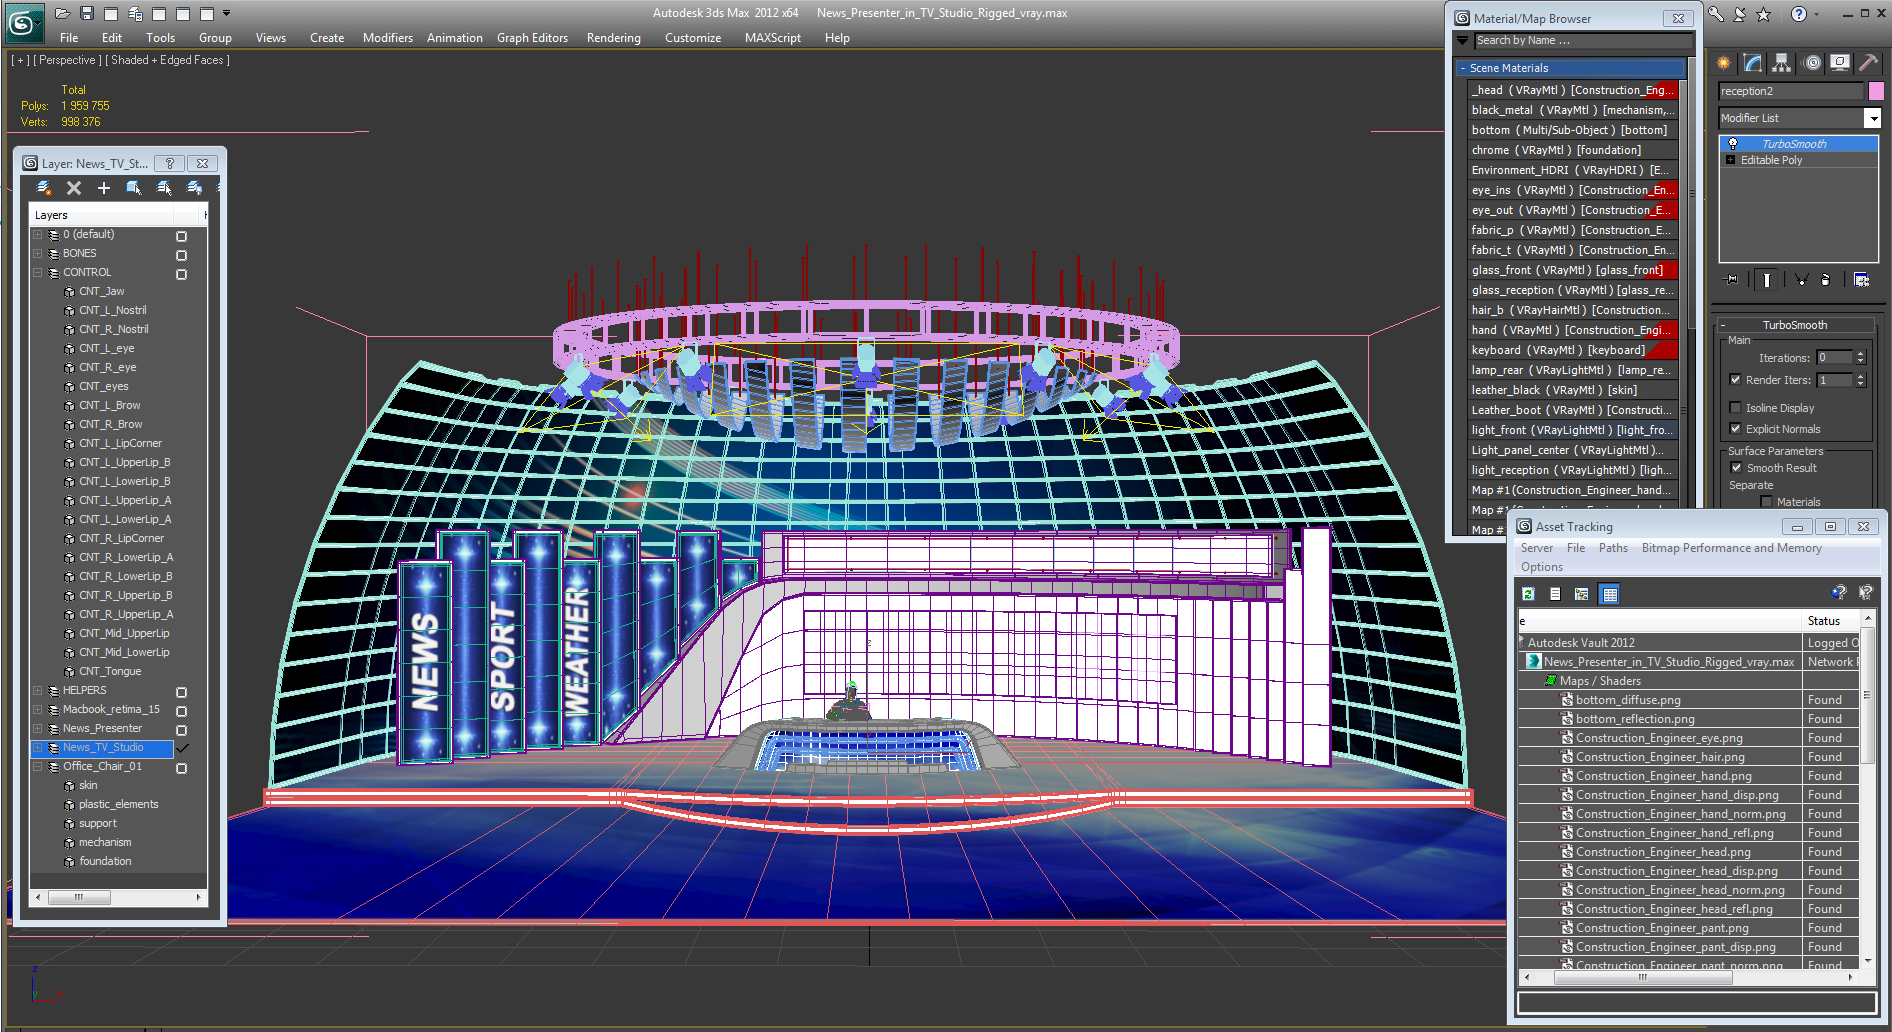Screen dimensions: 1892x1032
Task: Open the Rendering menu
Action: pos(613,38)
